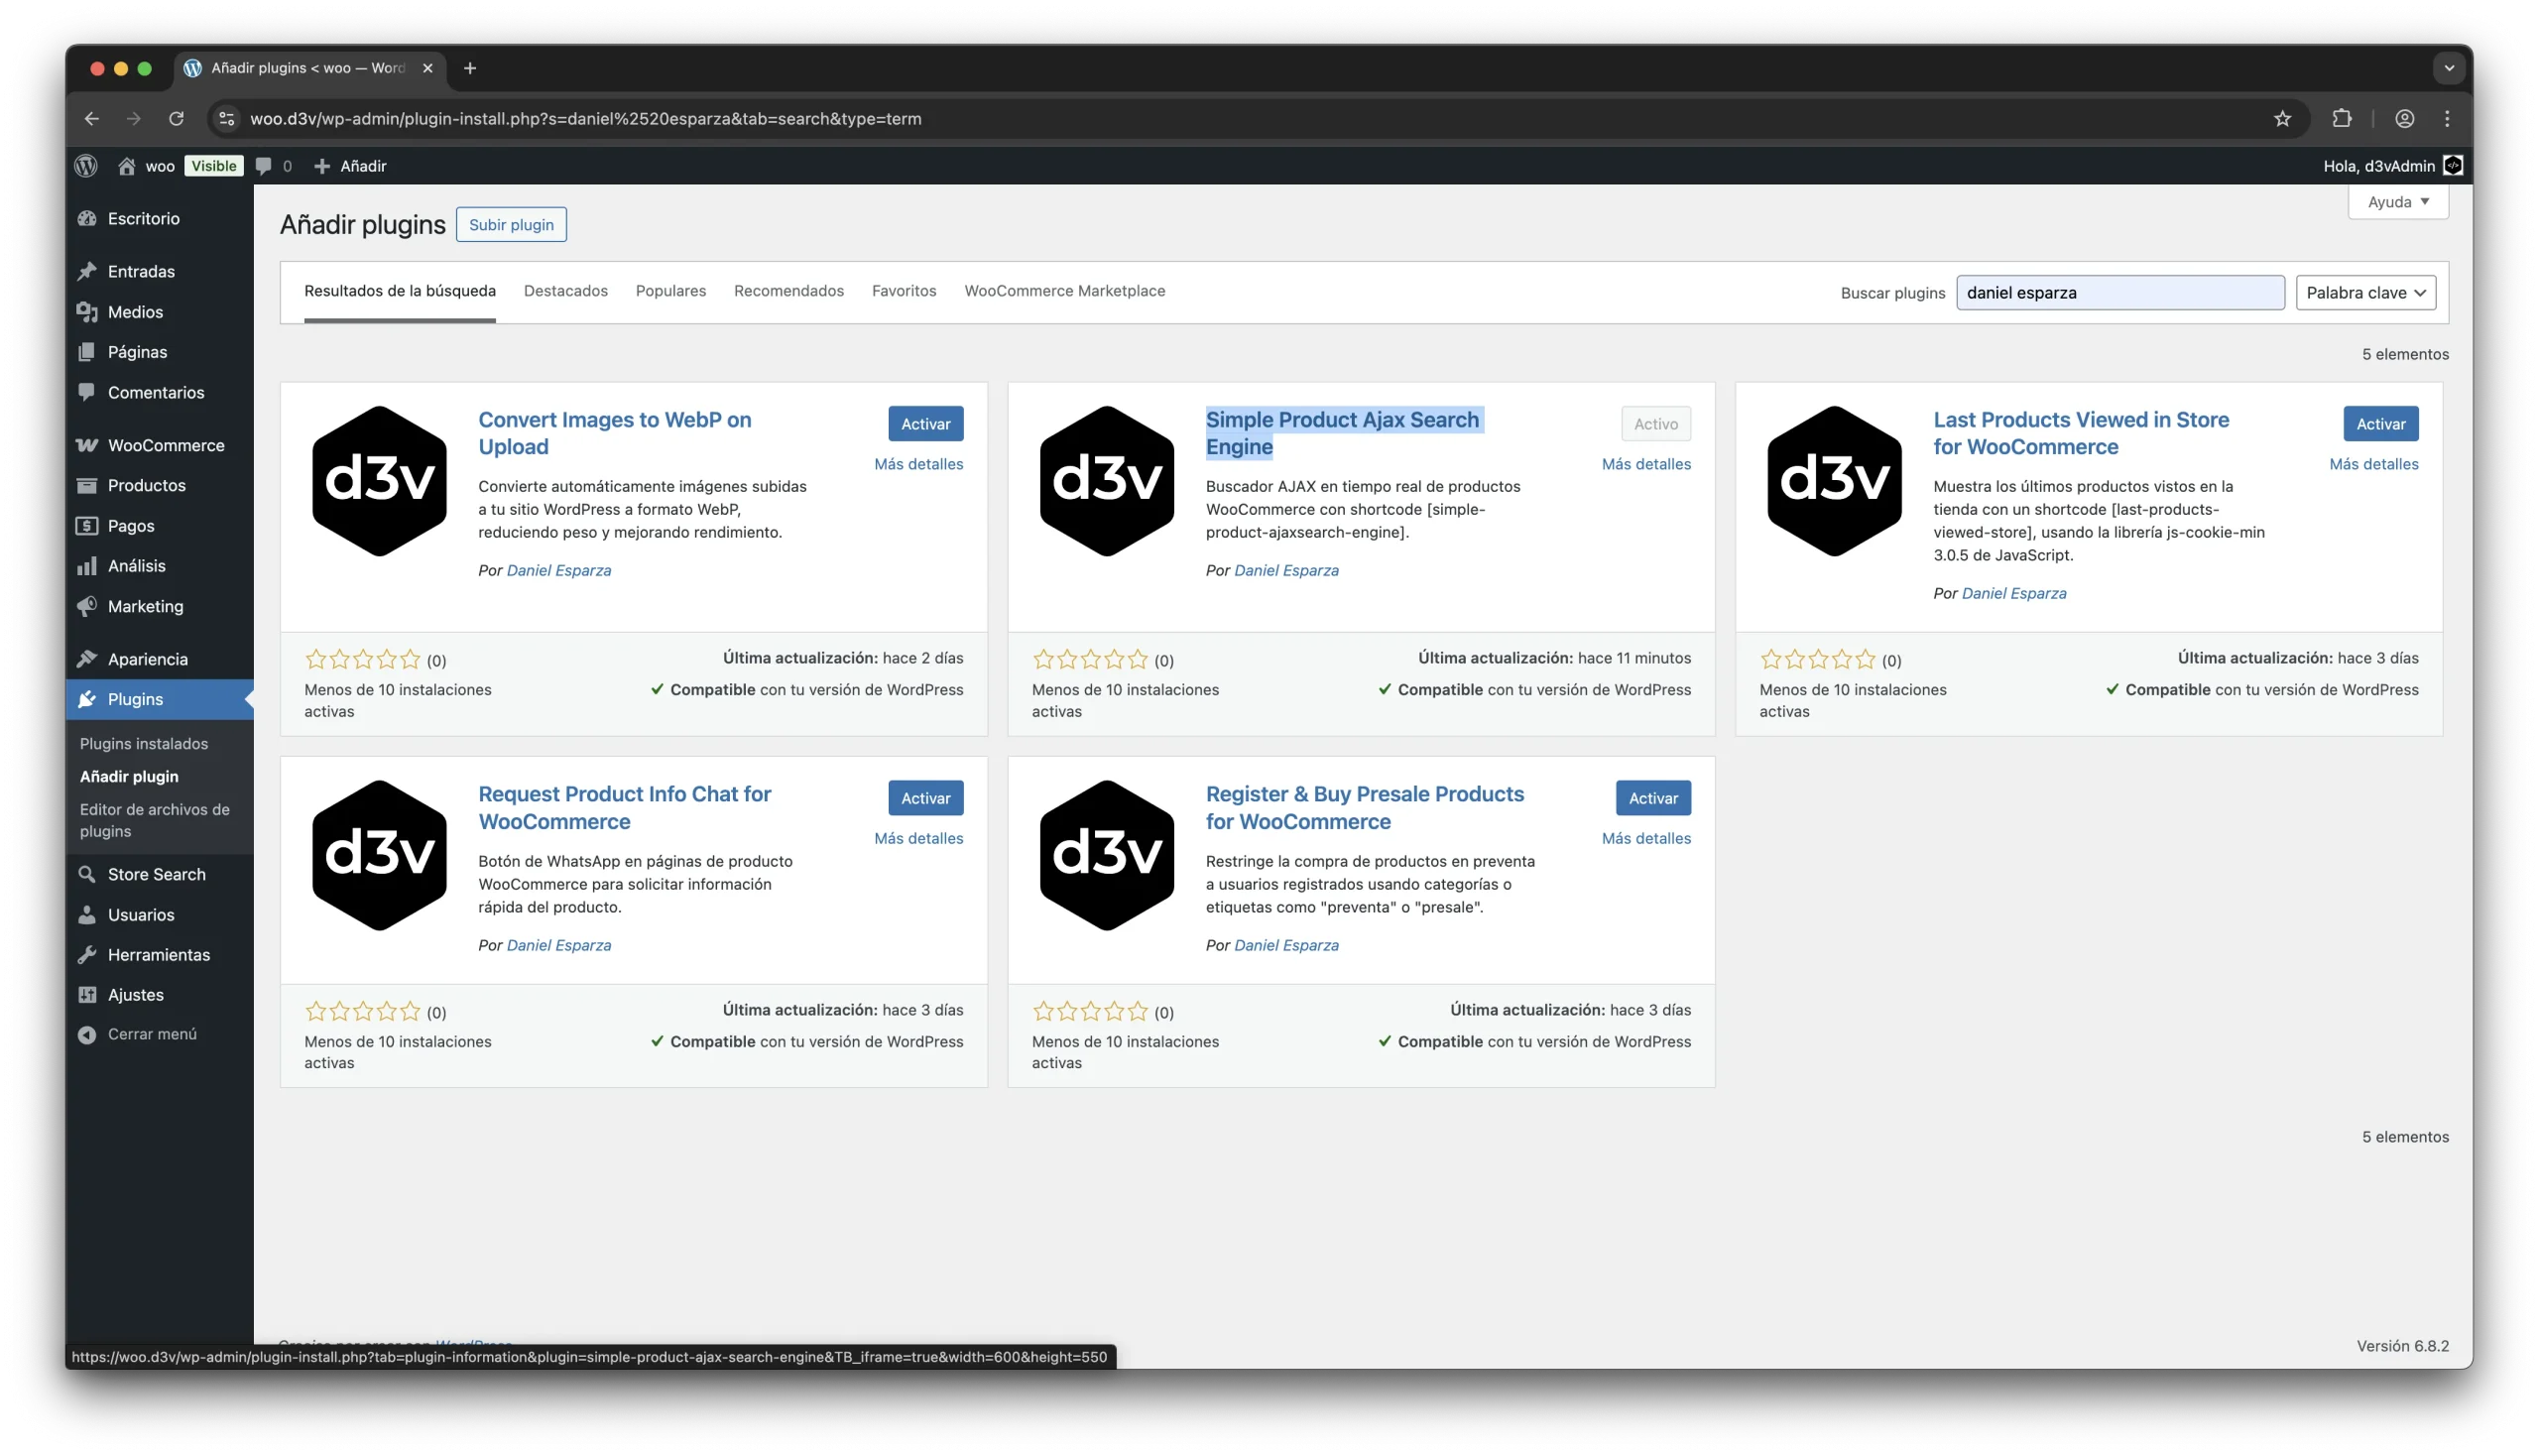Open the Chrome tab list chevron

coord(2448,68)
